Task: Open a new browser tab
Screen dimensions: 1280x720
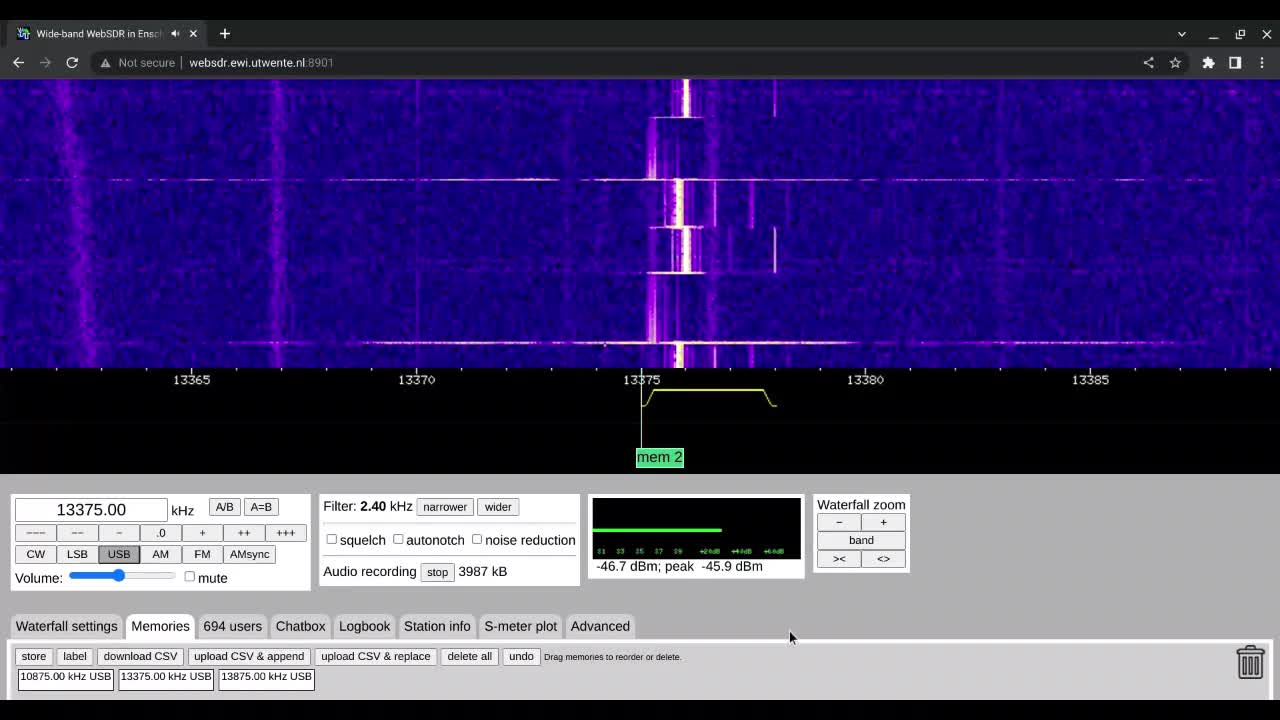Action: pyautogui.click(x=224, y=33)
